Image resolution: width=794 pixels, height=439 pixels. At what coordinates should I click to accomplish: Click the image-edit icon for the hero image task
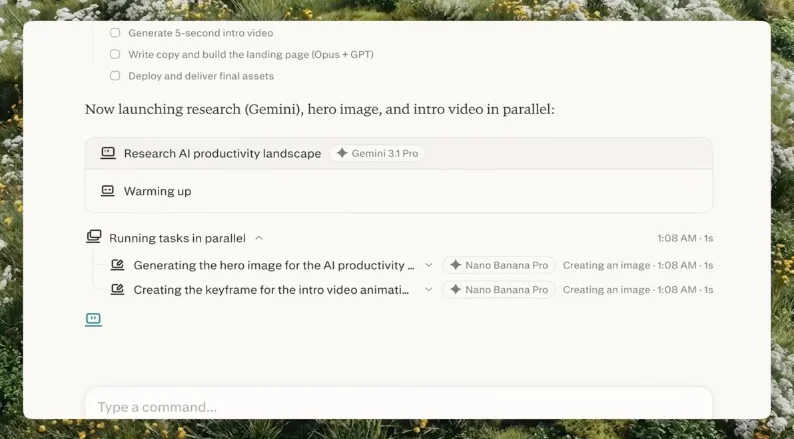[117, 265]
